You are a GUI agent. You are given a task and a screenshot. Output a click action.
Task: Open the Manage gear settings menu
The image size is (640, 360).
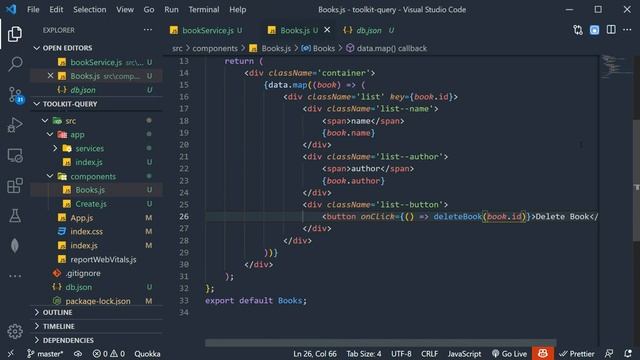point(15,331)
